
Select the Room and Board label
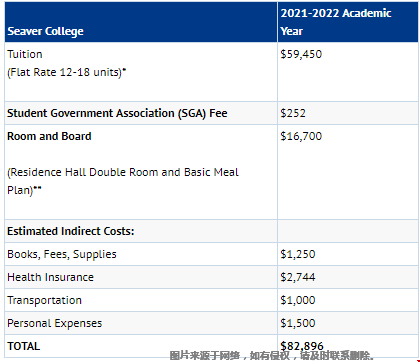click(49, 136)
